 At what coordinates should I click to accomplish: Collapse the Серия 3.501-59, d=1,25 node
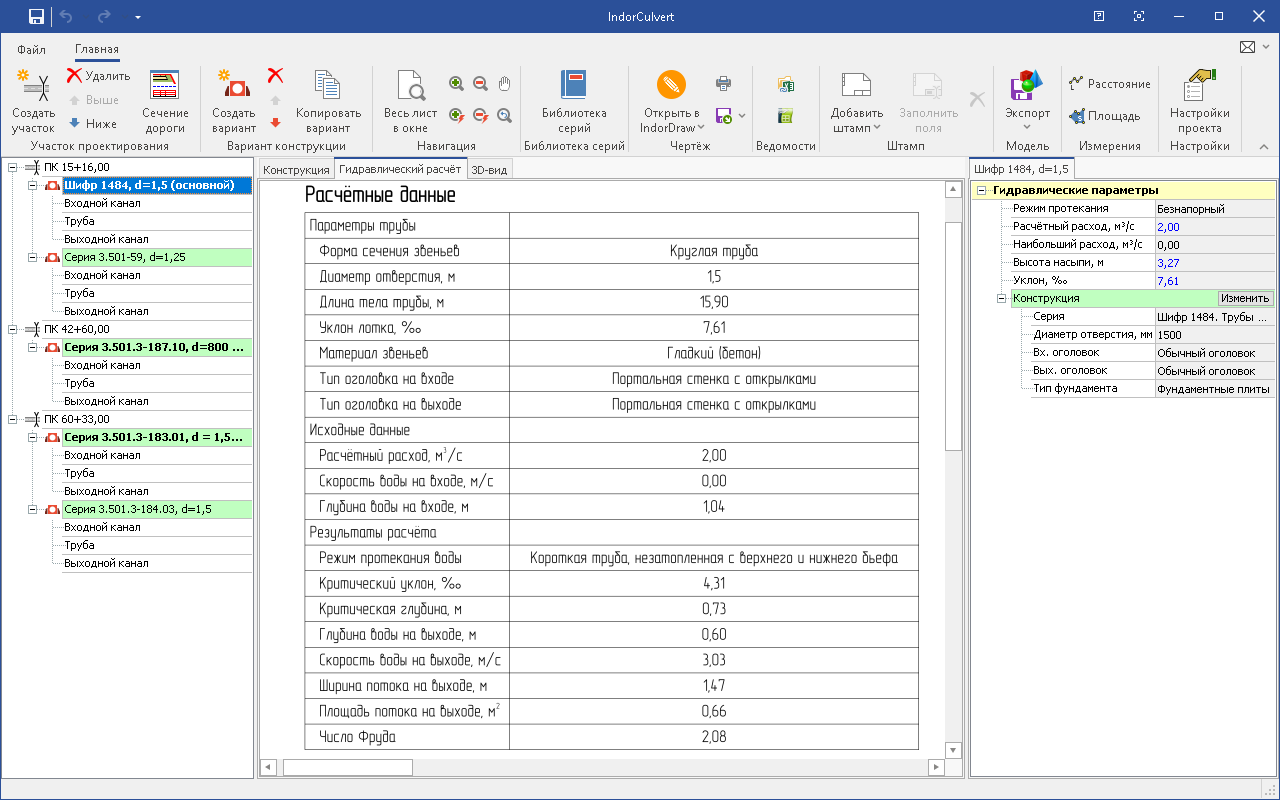tap(32, 257)
